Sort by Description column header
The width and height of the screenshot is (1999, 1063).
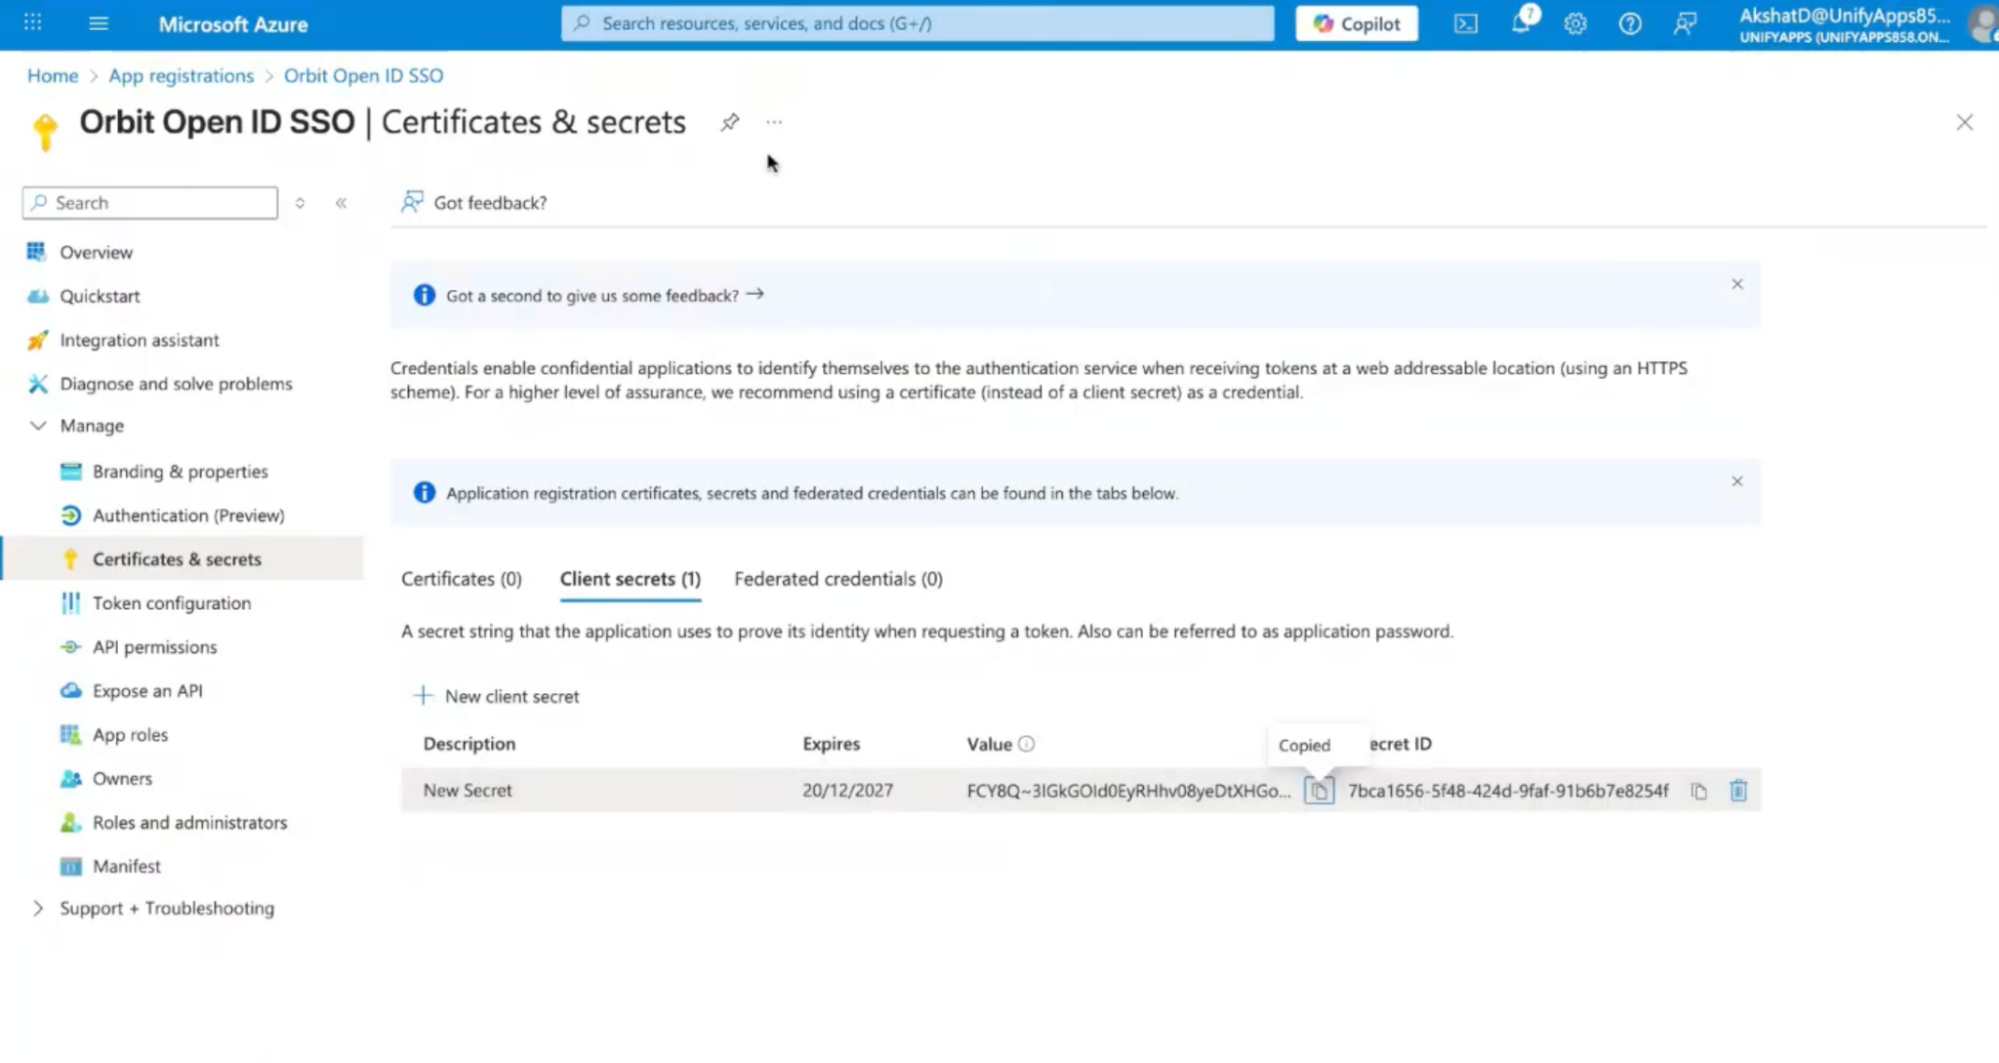469,744
